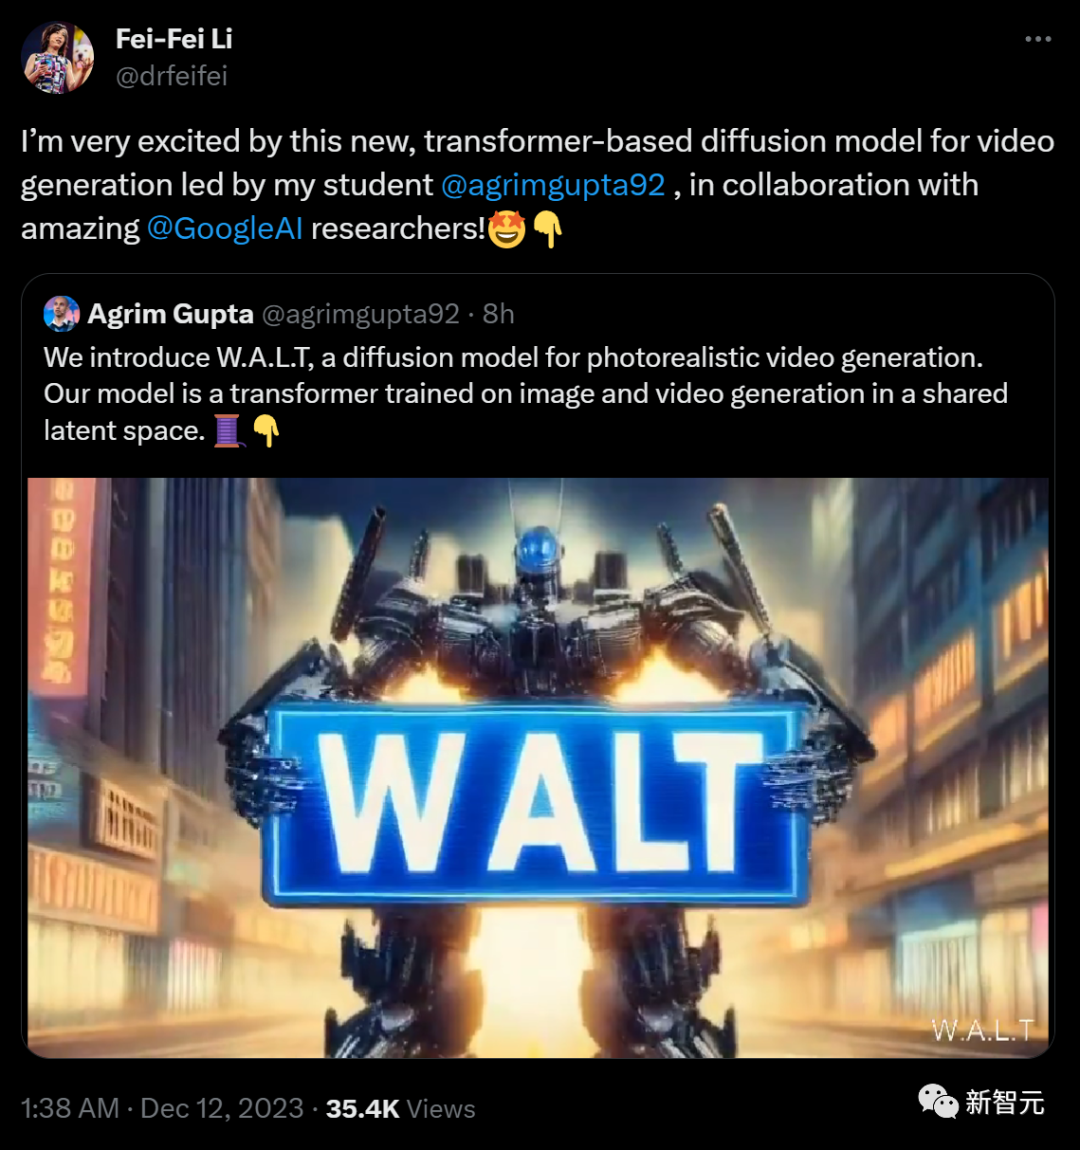The width and height of the screenshot is (1080, 1150).
Task: Click the 1:38 AM · Dec 12, 2023 timestamp
Action: (162, 1108)
